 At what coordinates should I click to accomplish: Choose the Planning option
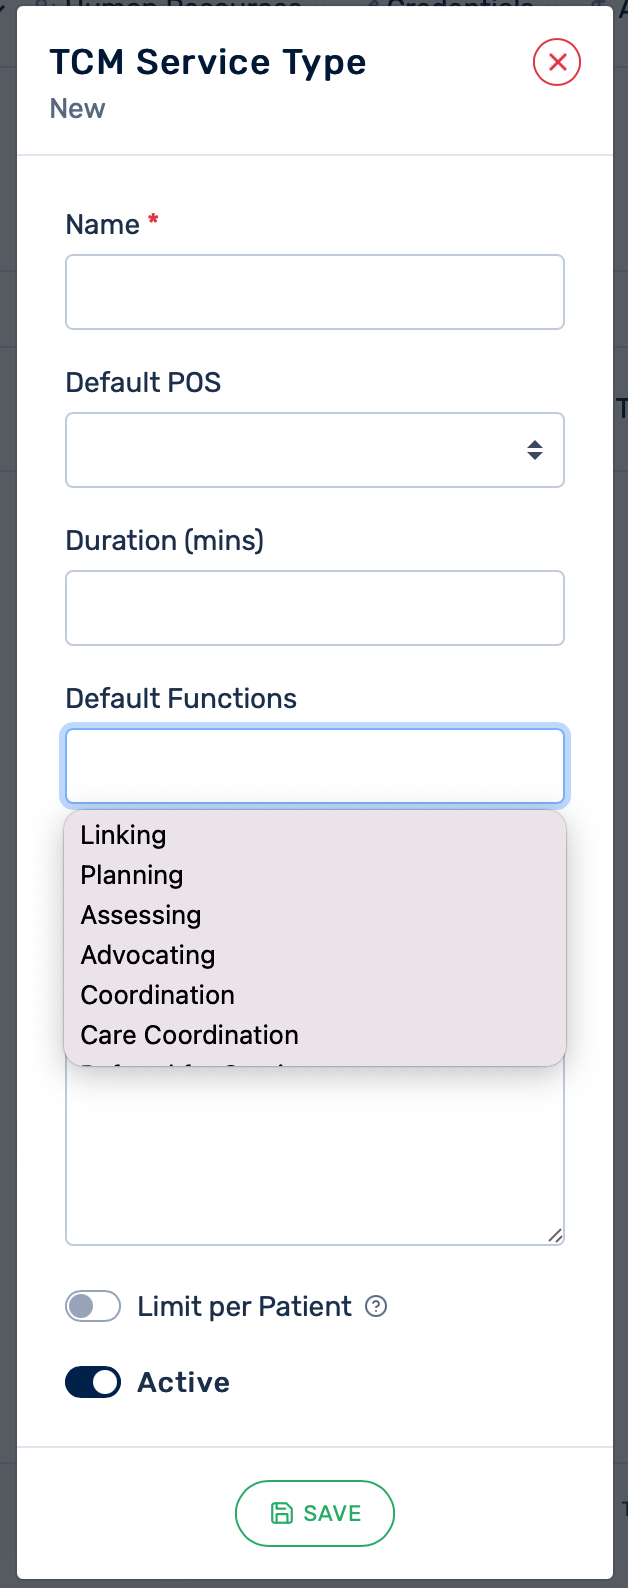coord(132,875)
